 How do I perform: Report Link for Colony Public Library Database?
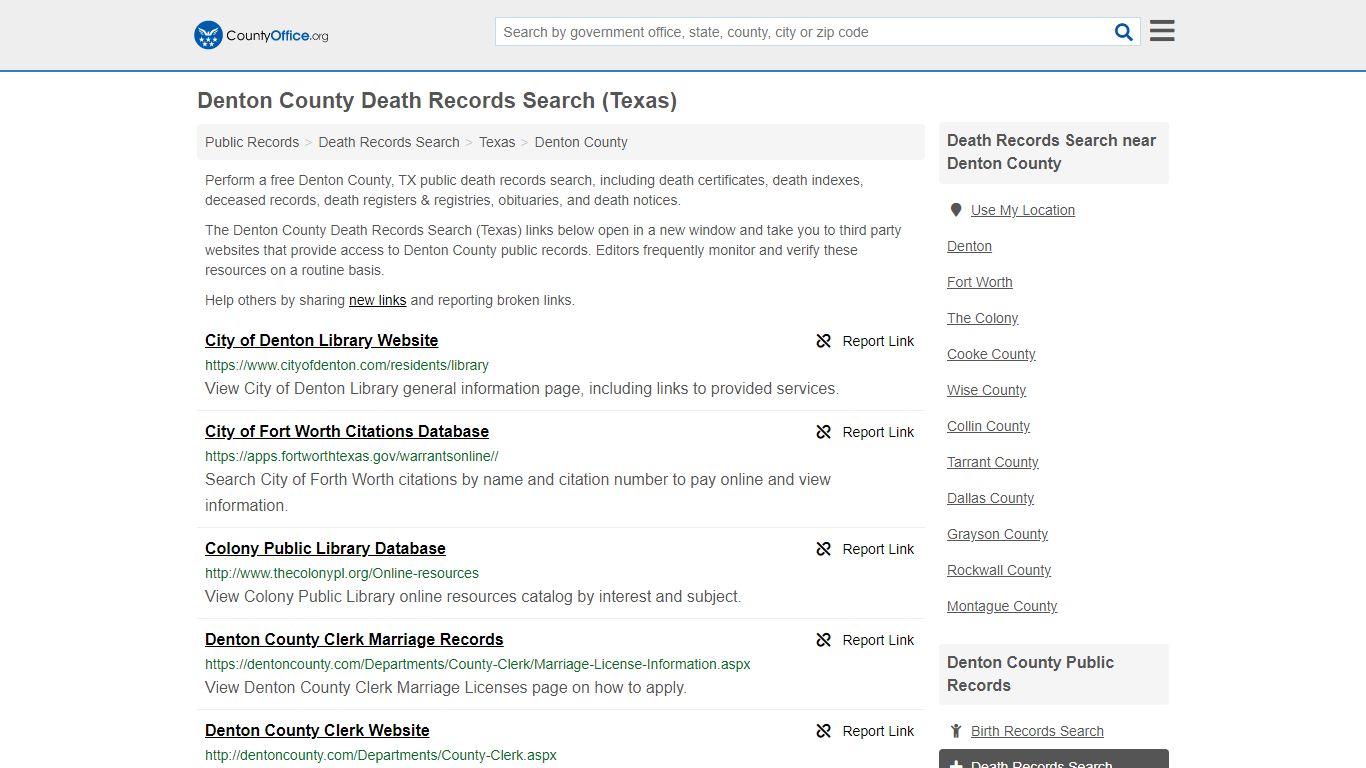[x=865, y=549]
